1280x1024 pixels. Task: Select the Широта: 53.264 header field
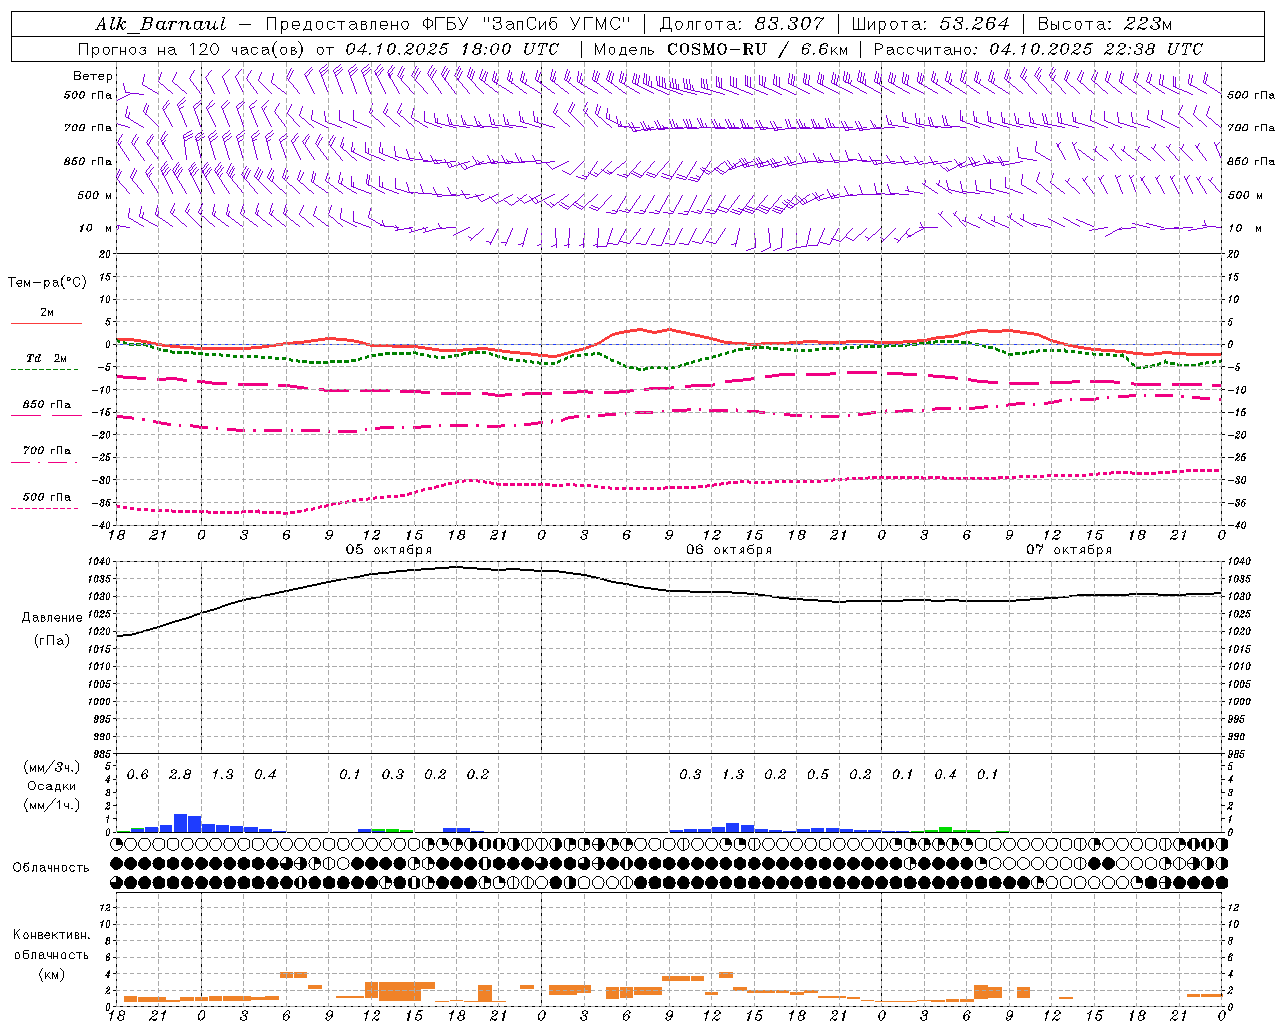point(930,24)
